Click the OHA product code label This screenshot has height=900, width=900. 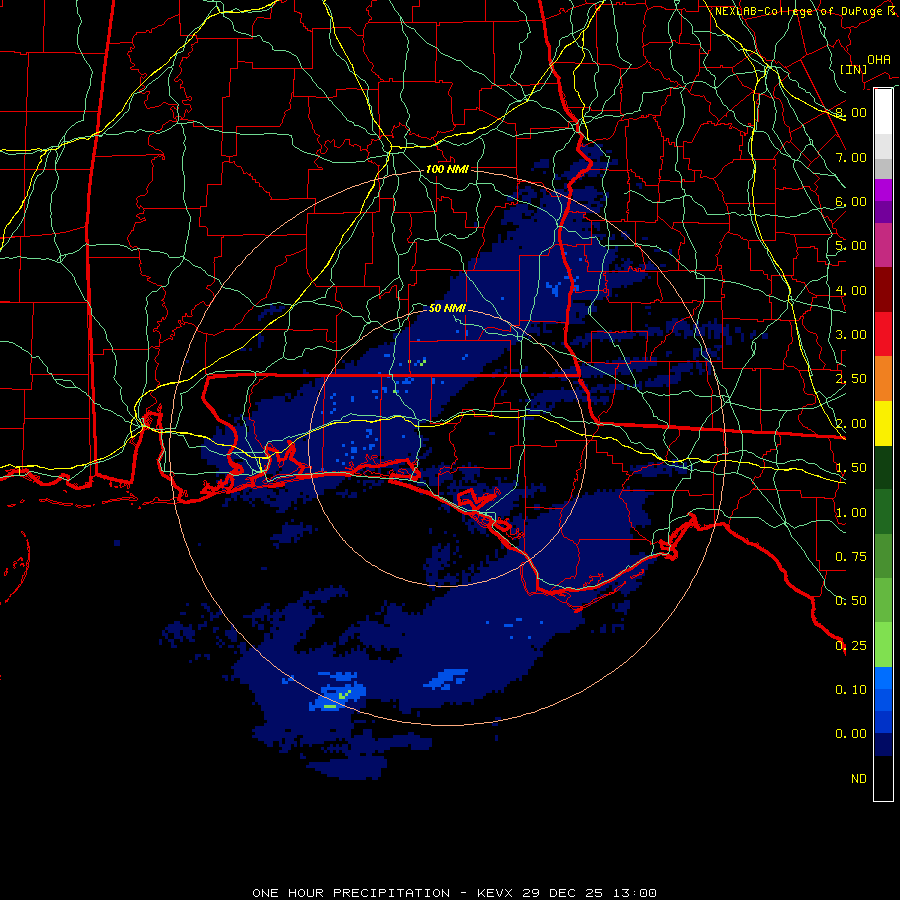(879, 59)
